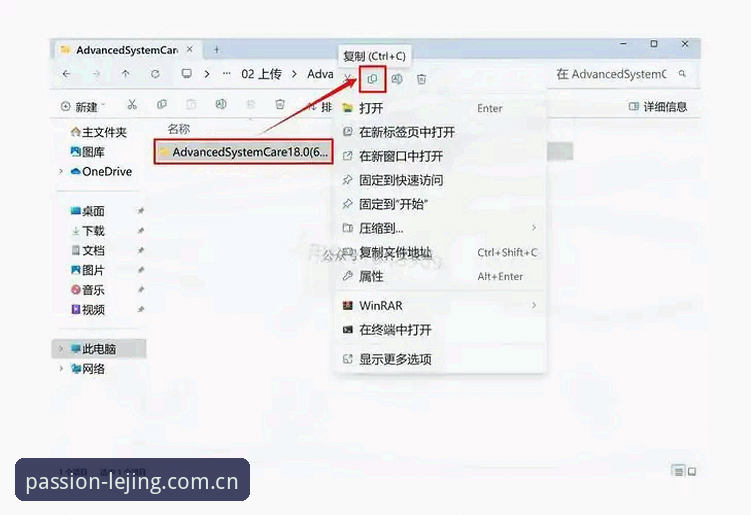Unpin 视频 using its pin icon

pos(141,309)
